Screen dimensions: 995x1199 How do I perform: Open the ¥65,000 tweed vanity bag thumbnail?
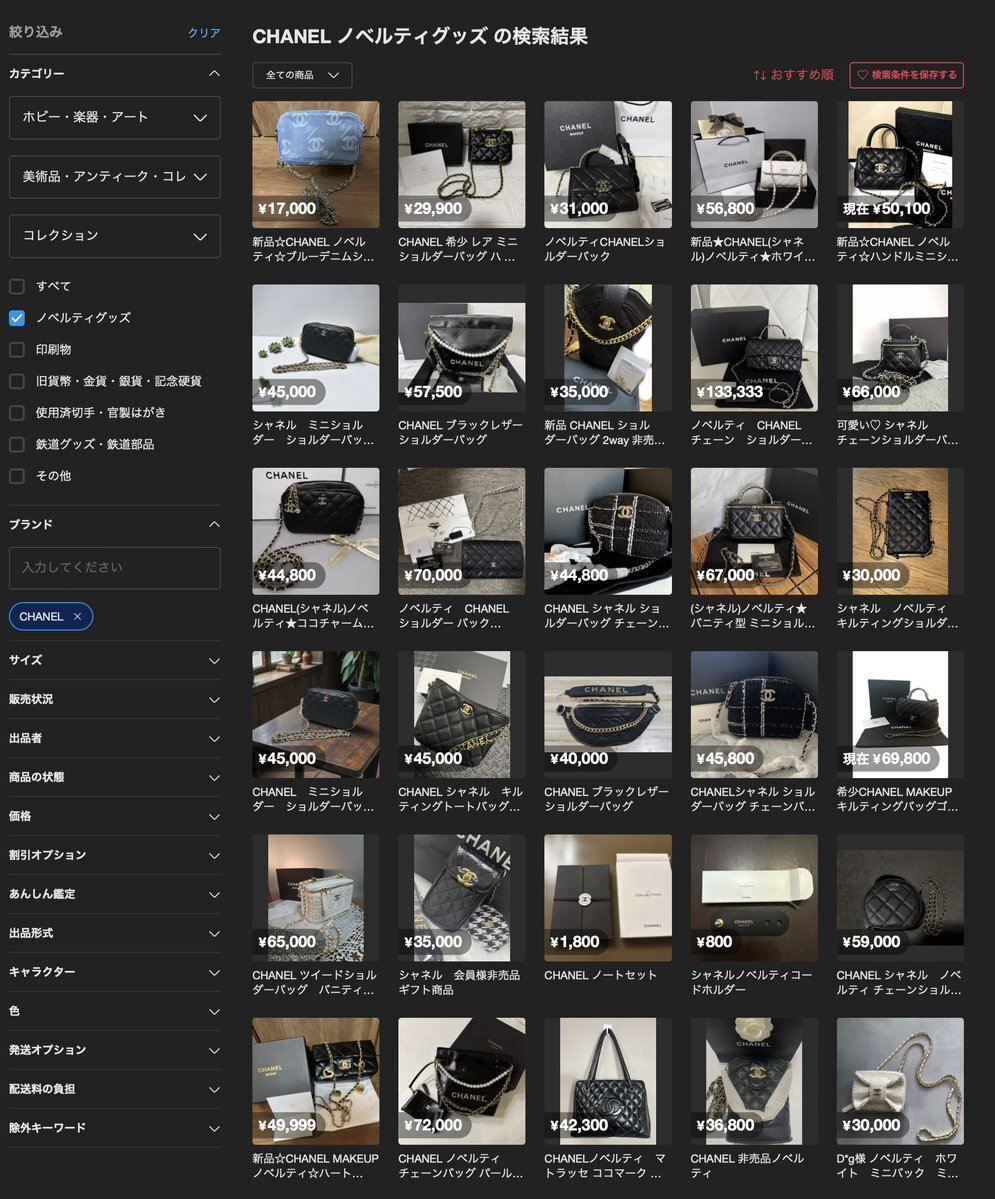(316, 898)
